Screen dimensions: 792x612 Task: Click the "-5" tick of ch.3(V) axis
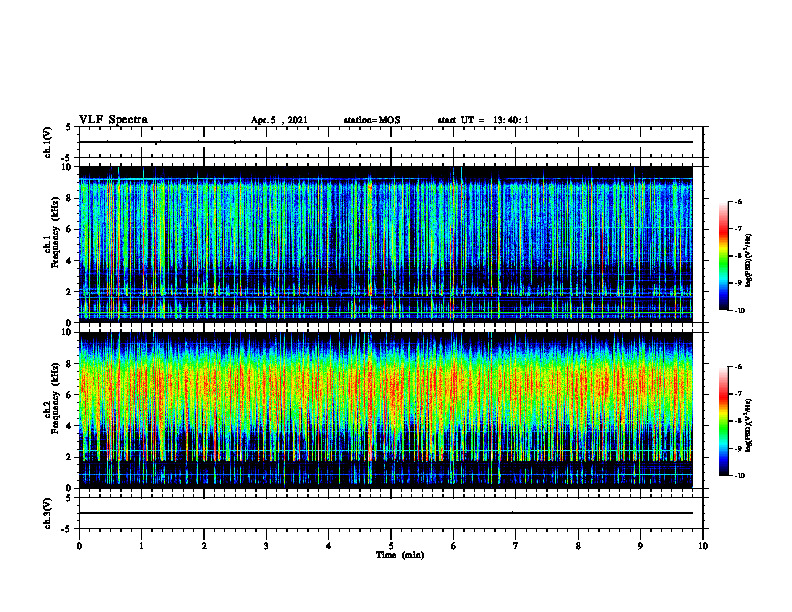(x=67, y=529)
